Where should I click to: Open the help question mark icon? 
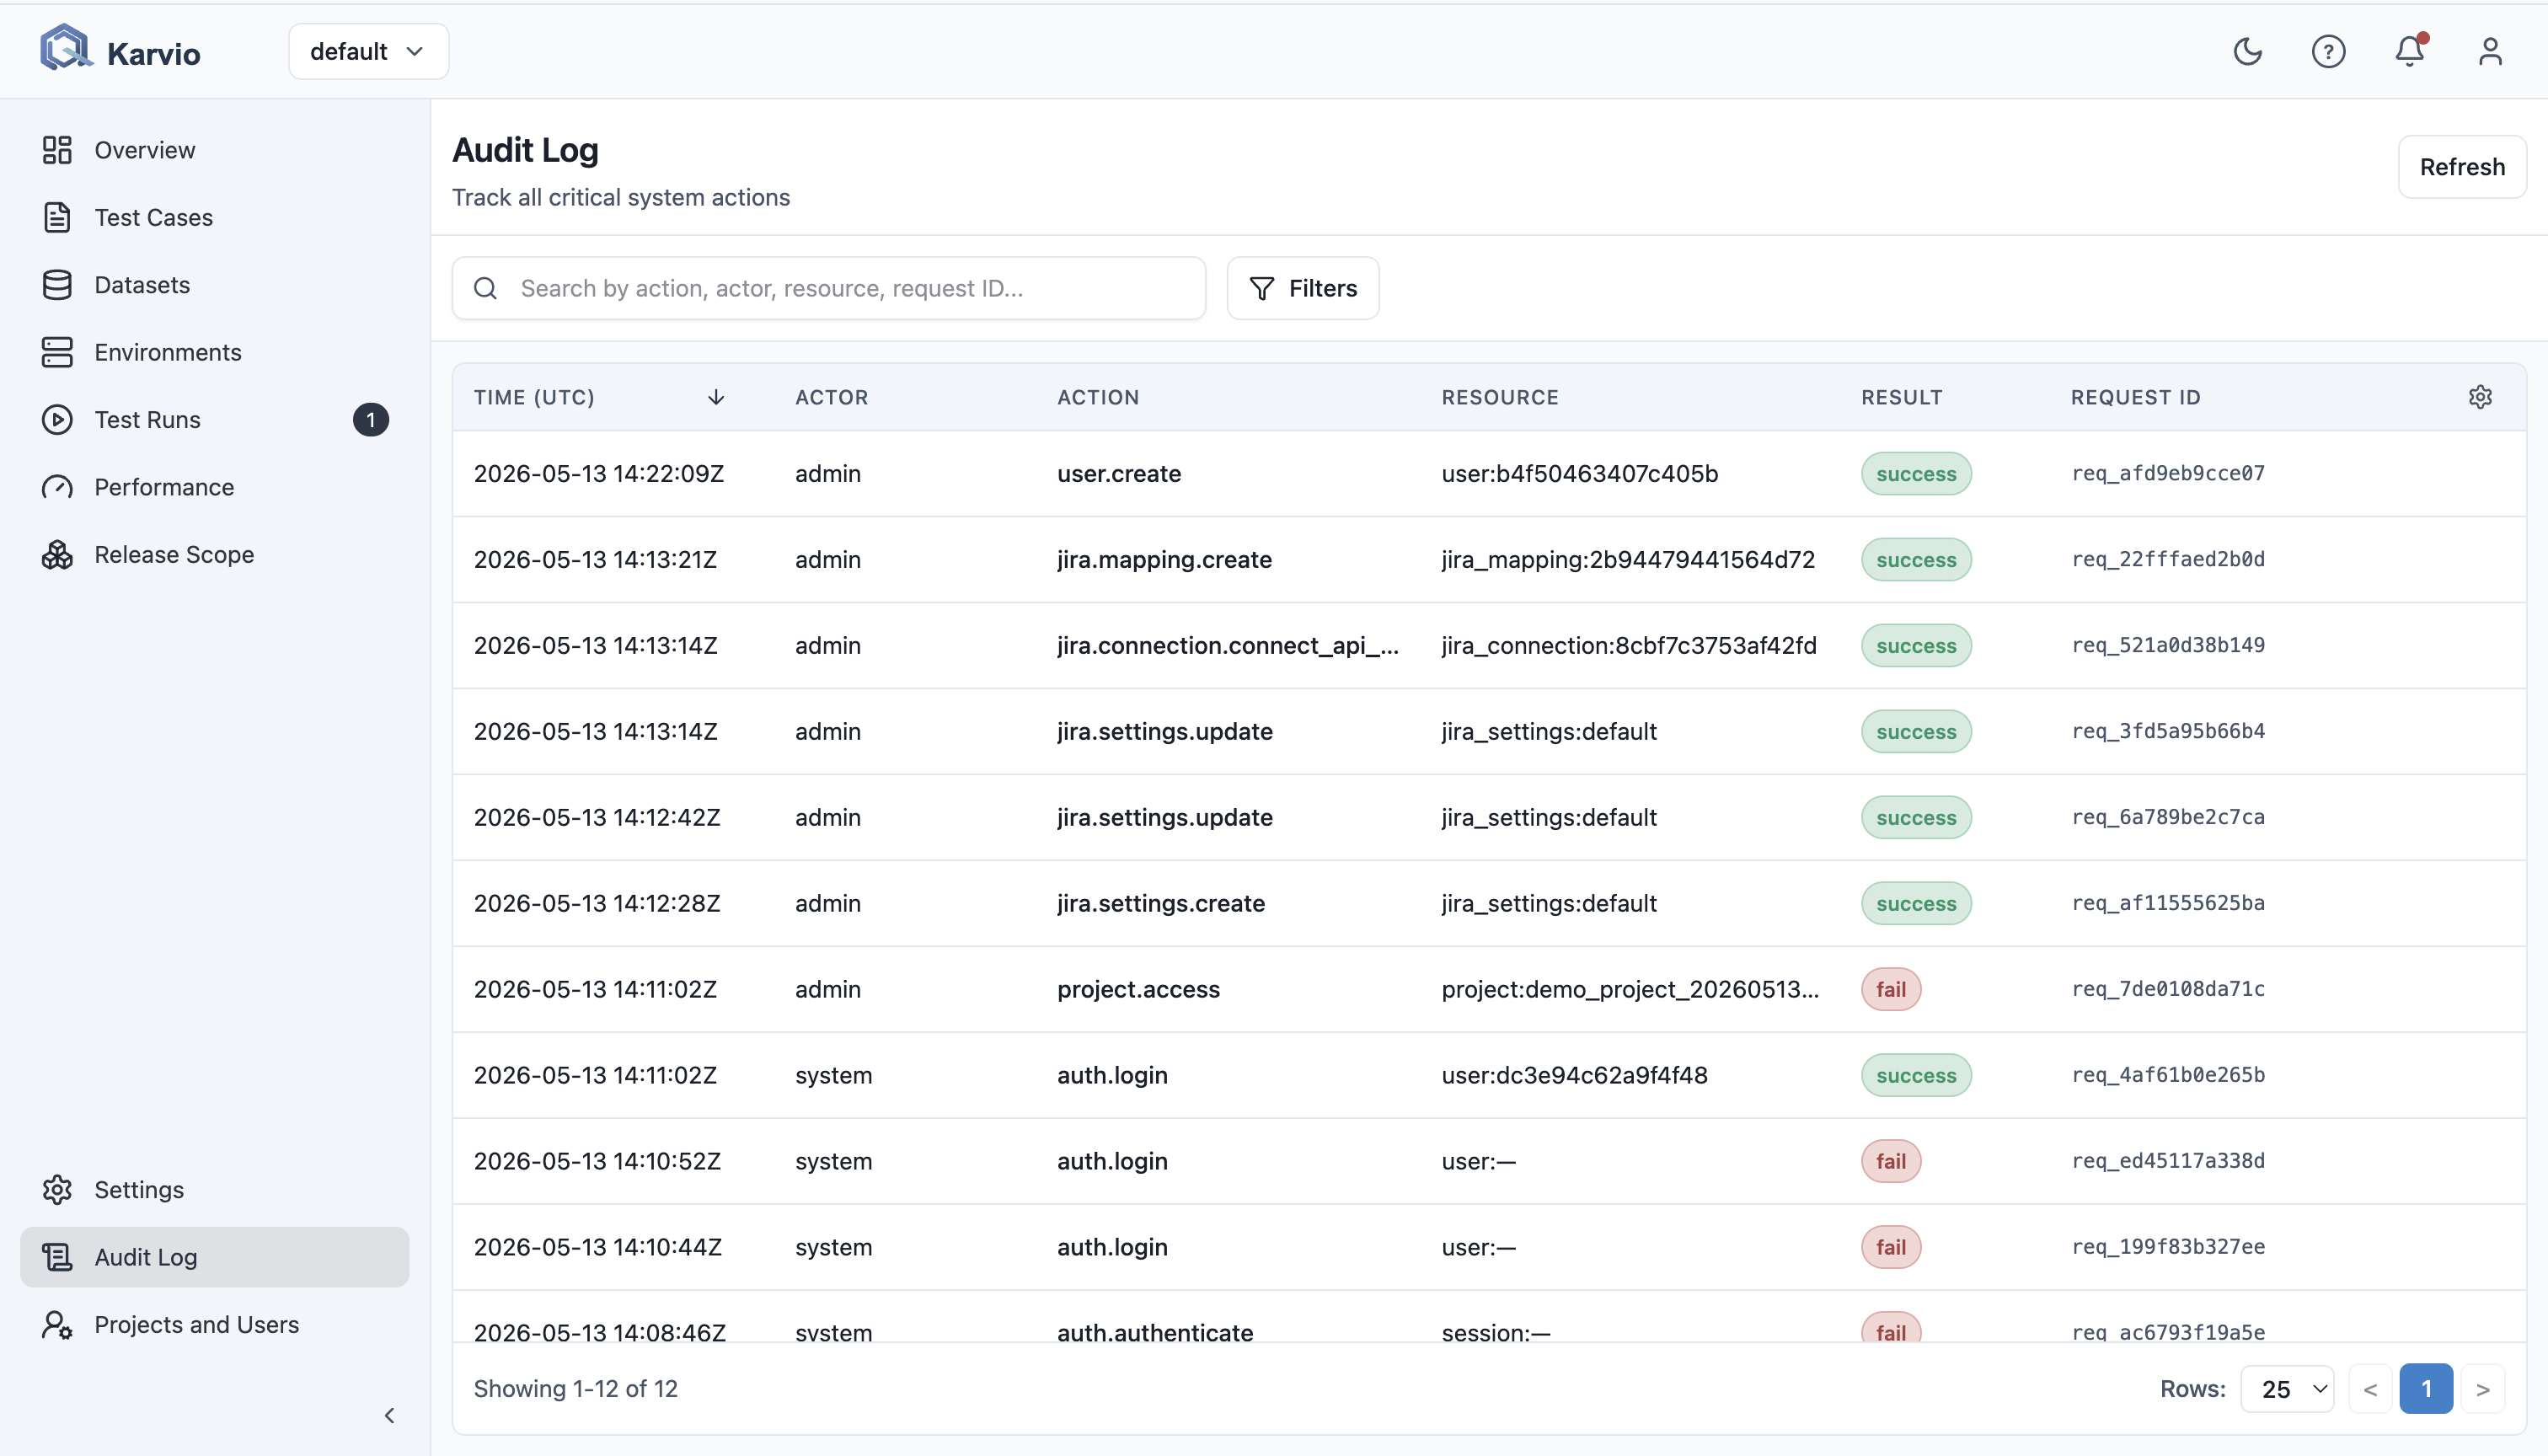click(2328, 51)
